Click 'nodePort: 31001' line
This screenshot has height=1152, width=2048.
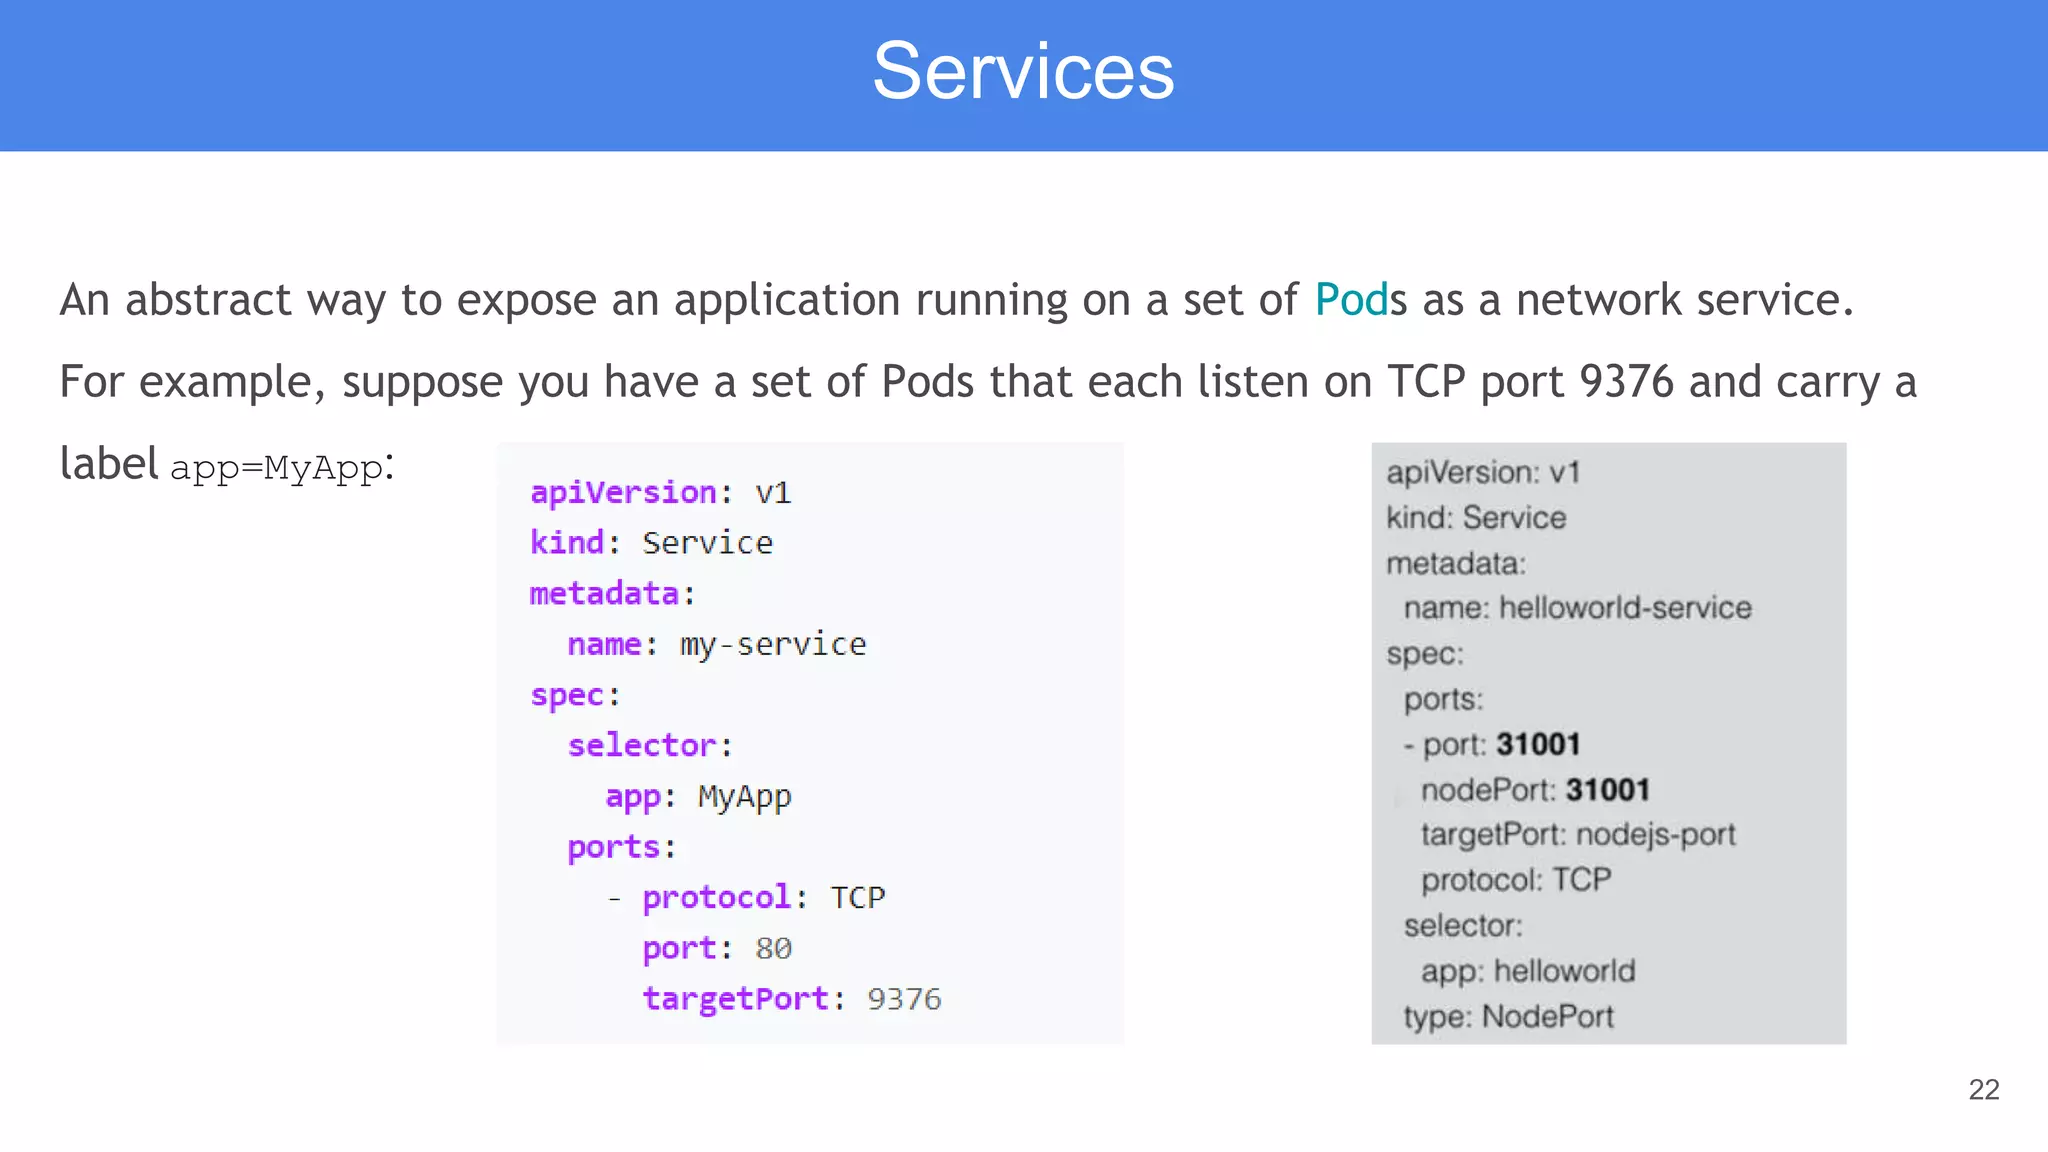click(x=1535, y=790)
